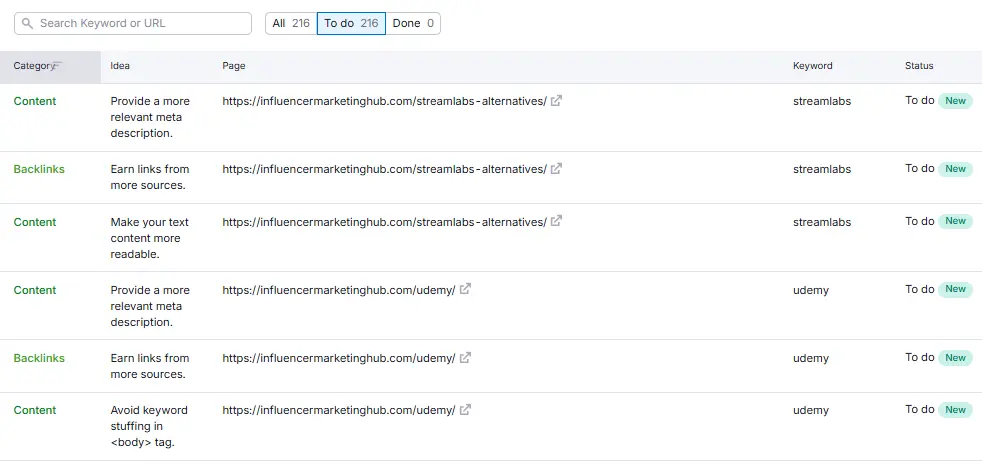Focus the Search Keyword or URL field
This screenshot has width=982, height=465.
pyautogui.click(x=140, y=23)
